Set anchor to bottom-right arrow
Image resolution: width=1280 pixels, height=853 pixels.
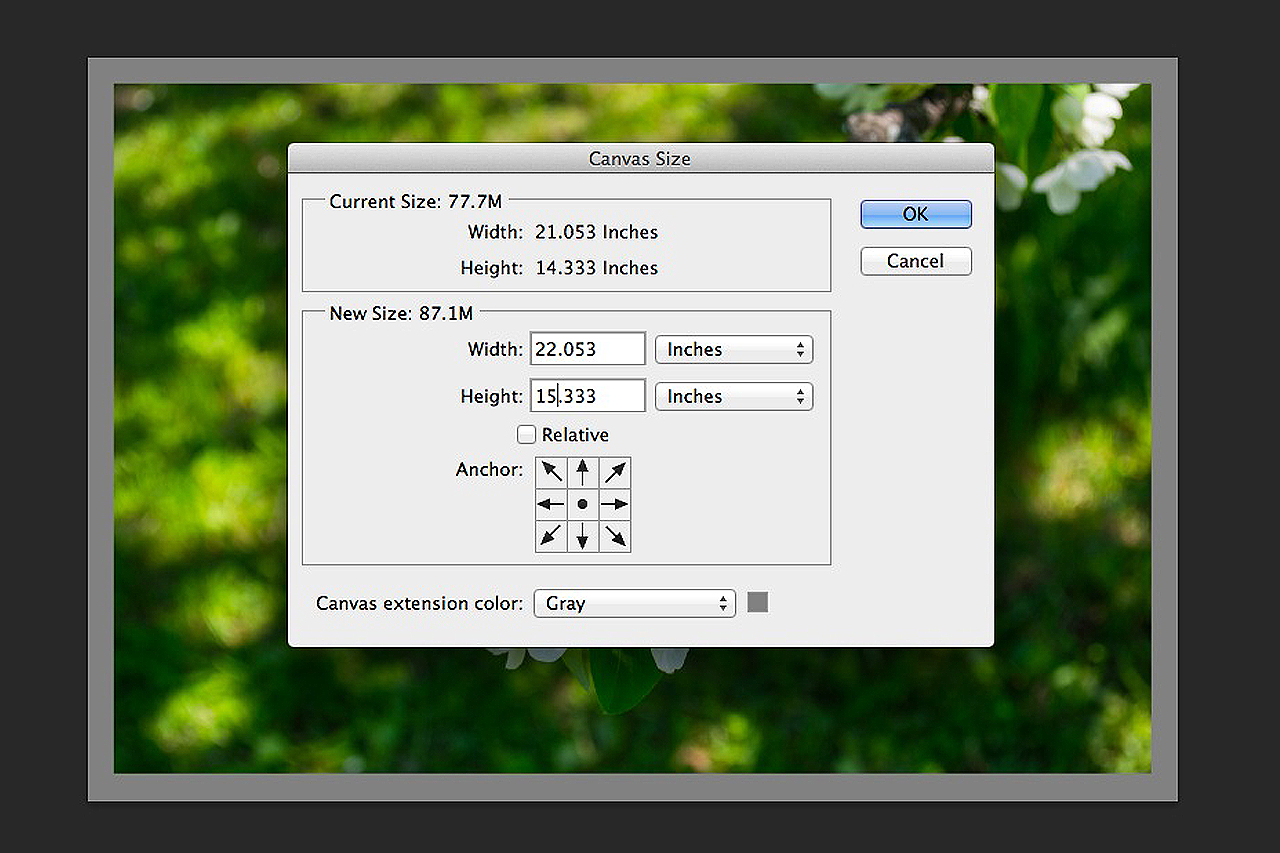point(615,536)
